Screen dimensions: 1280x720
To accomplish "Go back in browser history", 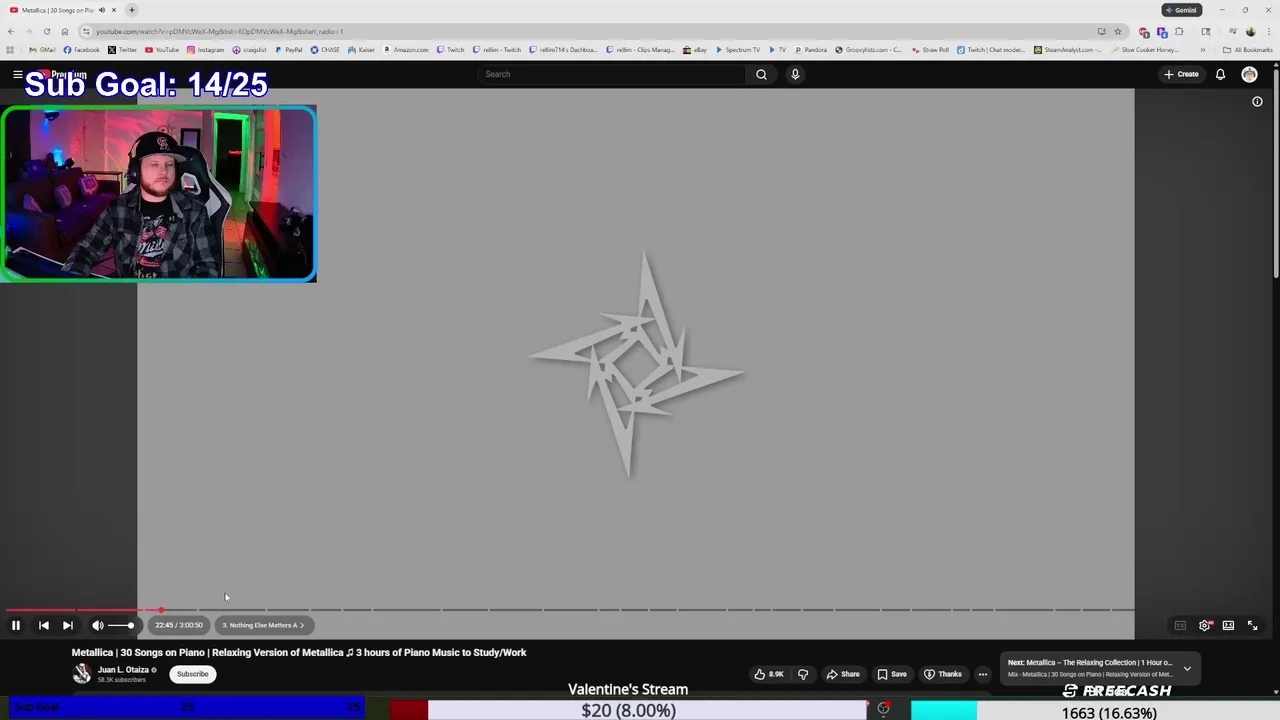I will pos(10,31).
